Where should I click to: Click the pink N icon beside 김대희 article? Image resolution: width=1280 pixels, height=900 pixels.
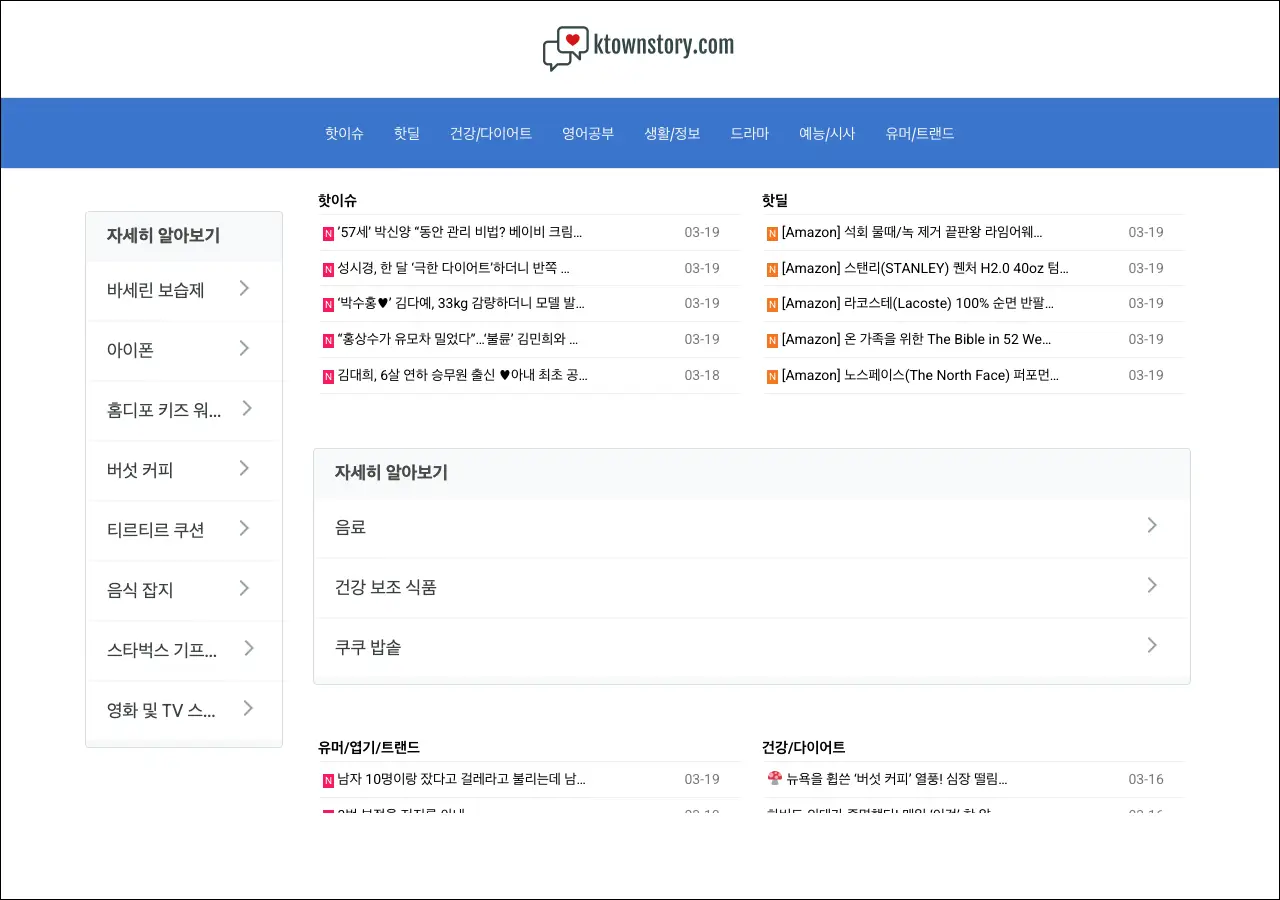coord(328,376)
